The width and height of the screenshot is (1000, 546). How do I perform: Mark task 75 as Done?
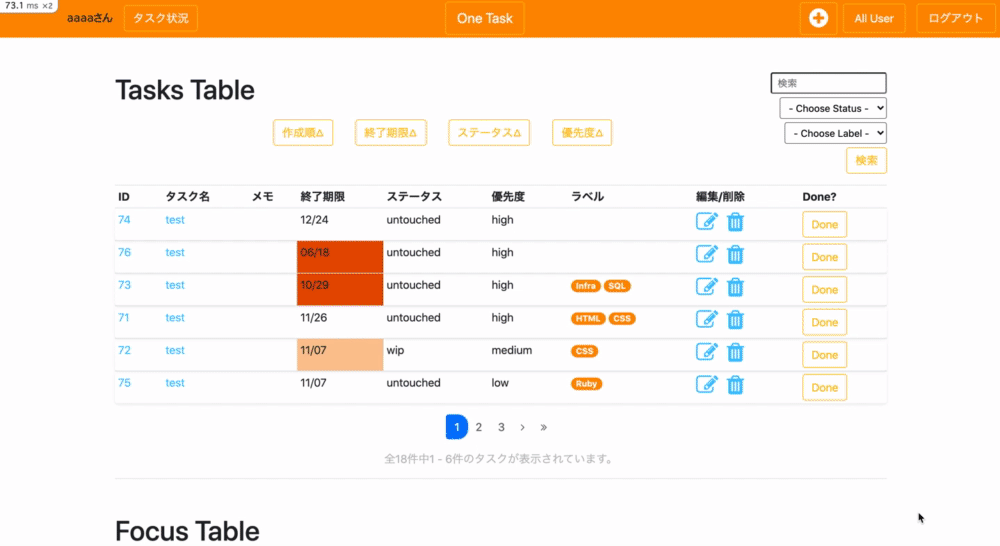825,387
